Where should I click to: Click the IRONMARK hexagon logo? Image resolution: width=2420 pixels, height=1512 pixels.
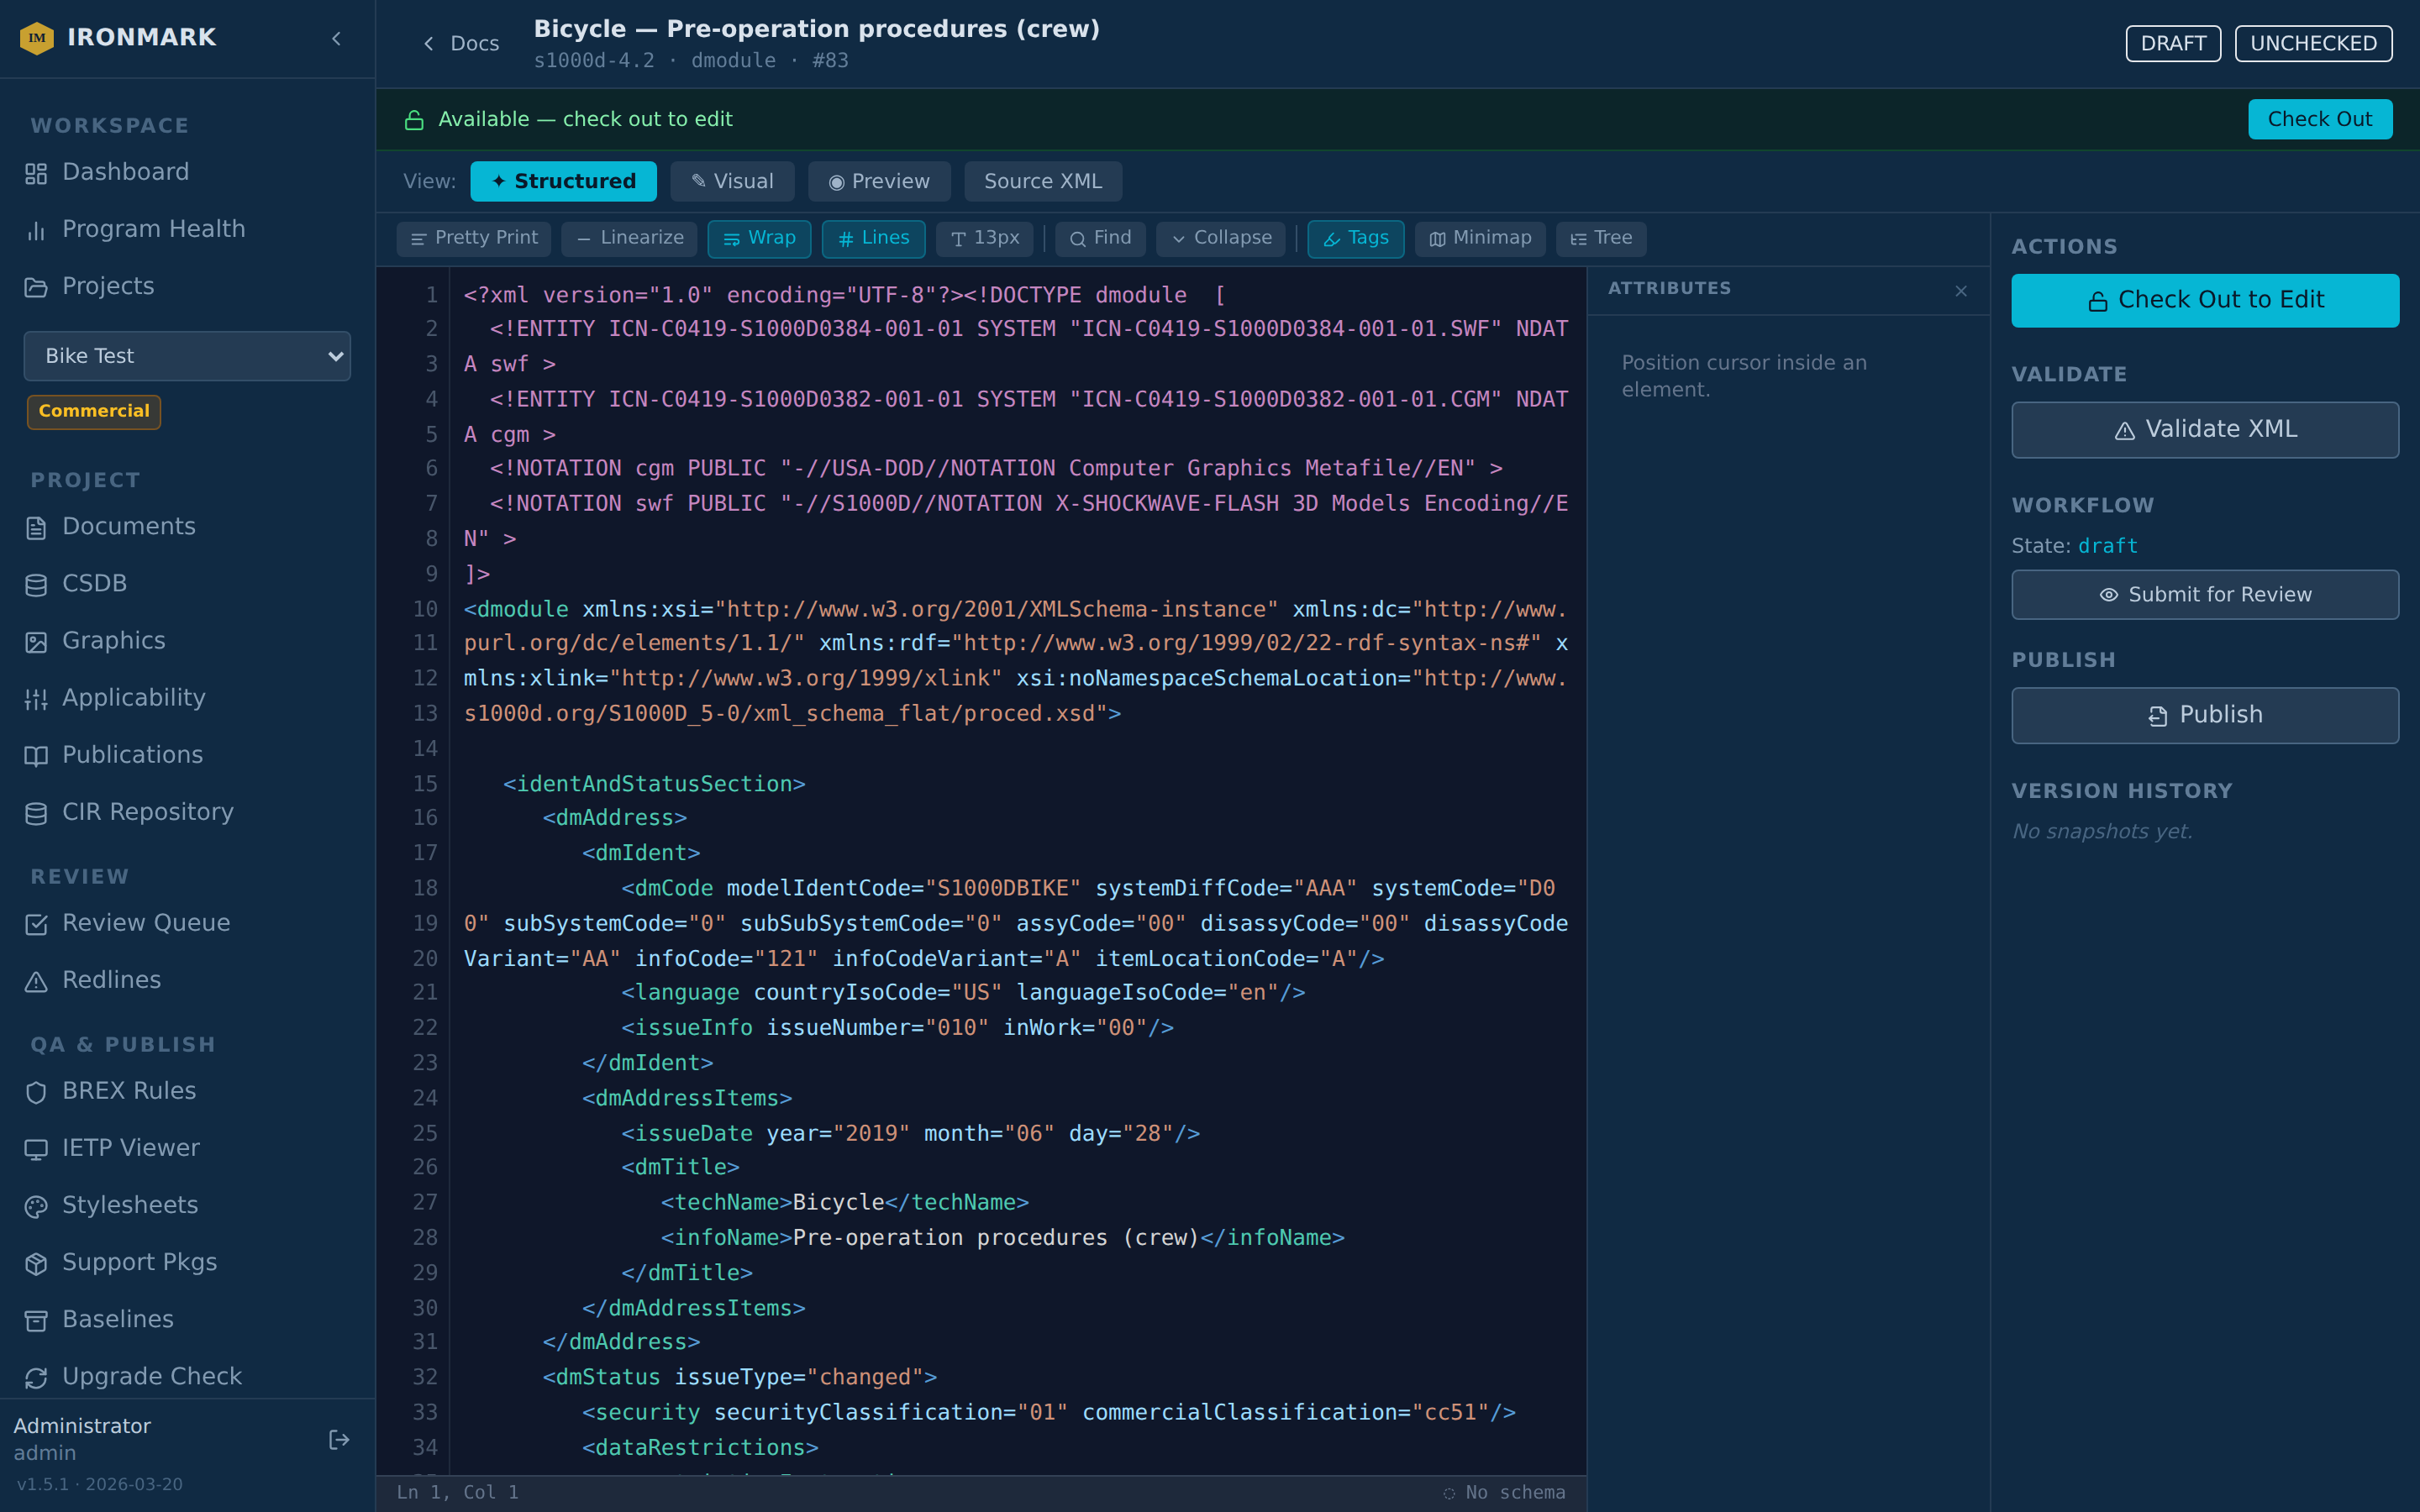click(37, 38)
